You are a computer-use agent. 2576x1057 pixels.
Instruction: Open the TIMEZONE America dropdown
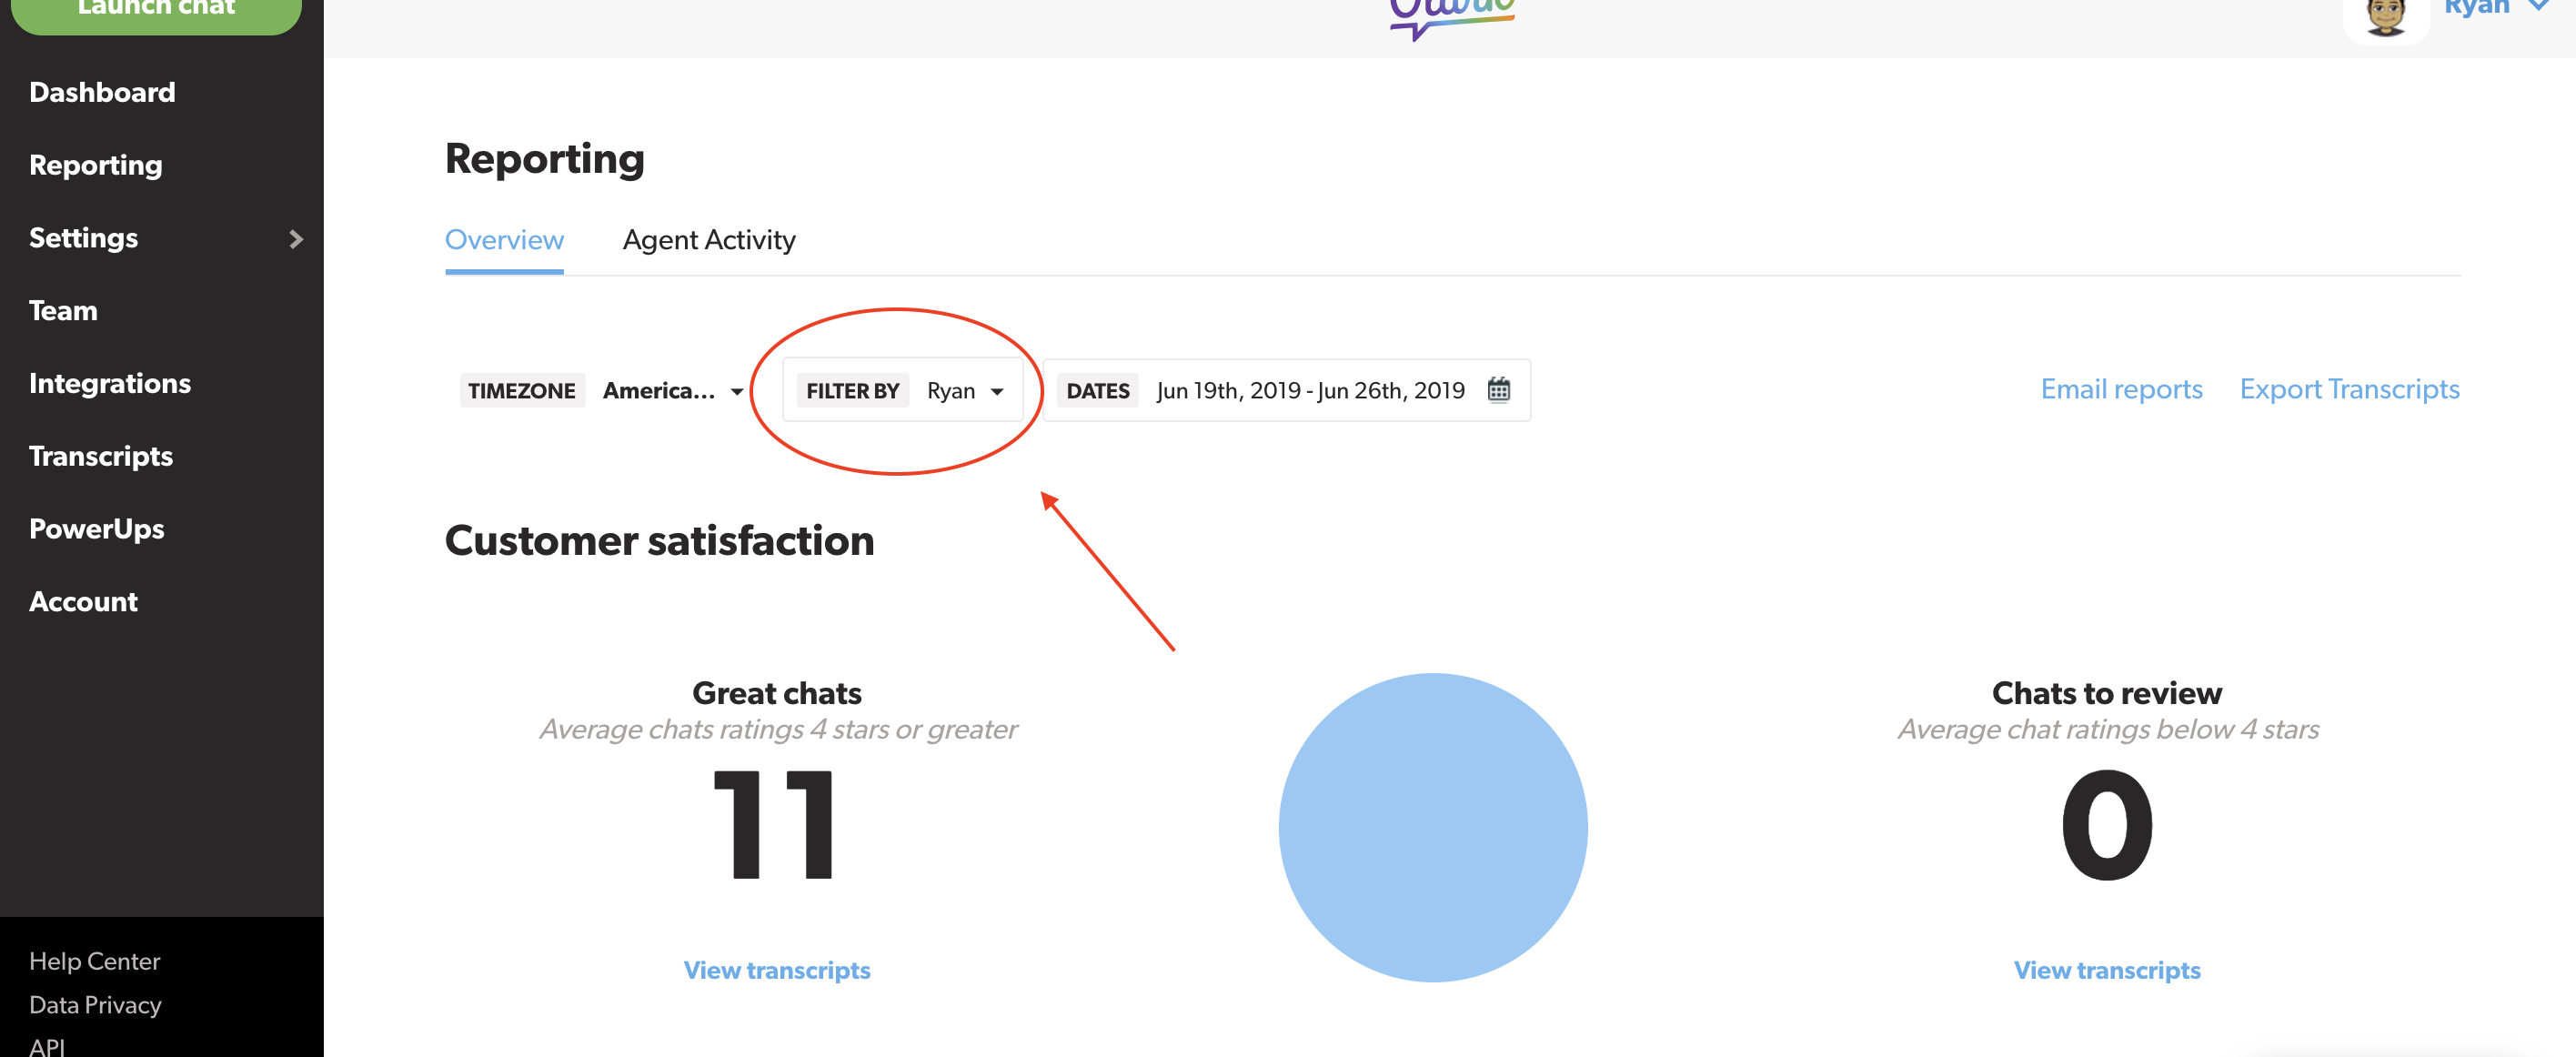[x=672, y=390]
